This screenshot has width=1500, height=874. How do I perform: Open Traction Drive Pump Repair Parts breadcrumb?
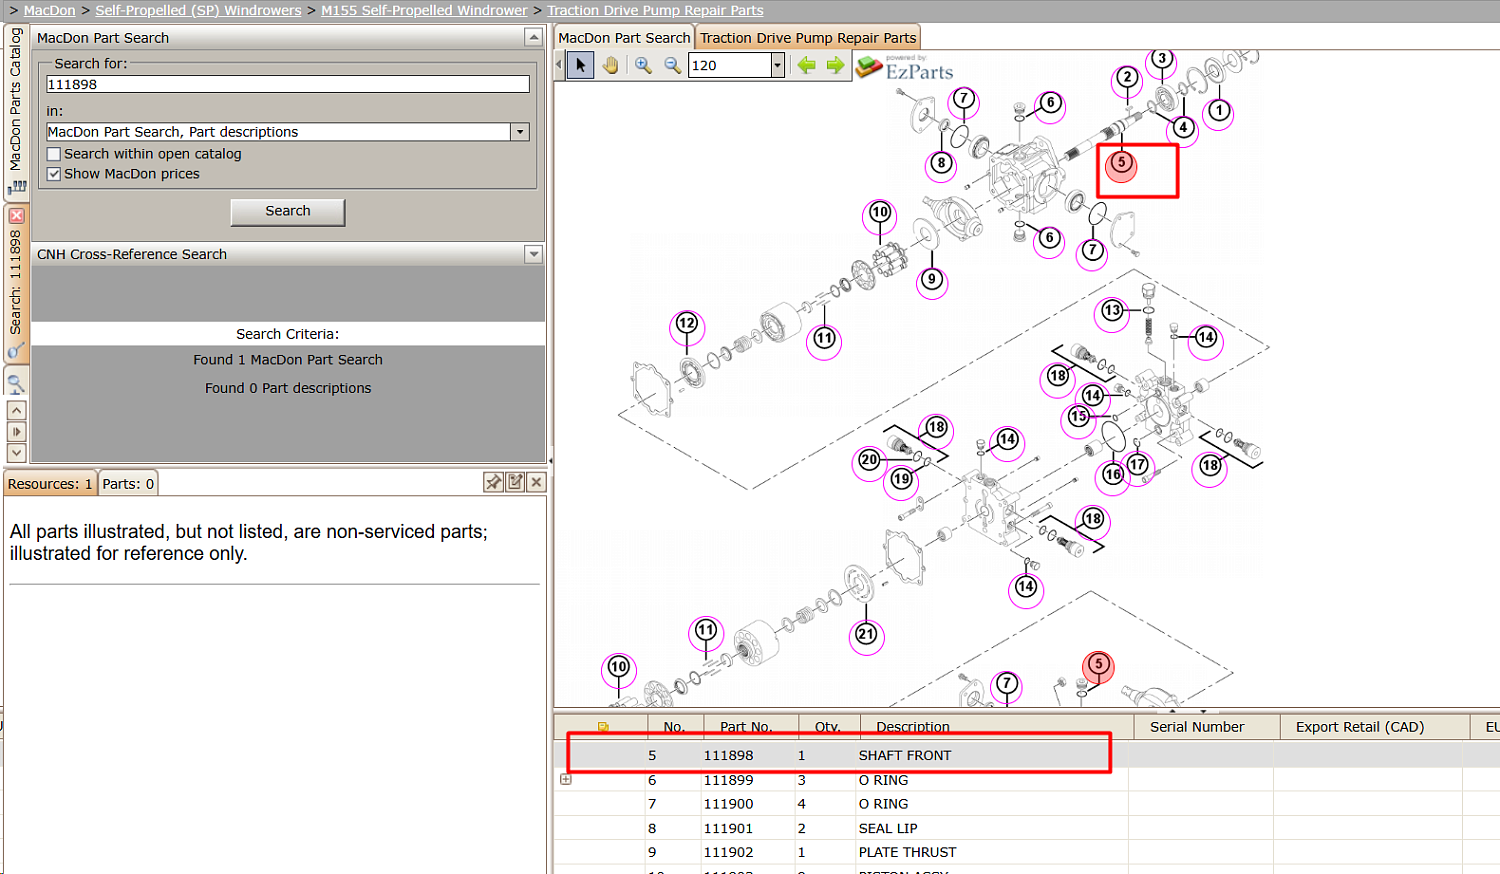pyautogui.click(x=655, y=10)
